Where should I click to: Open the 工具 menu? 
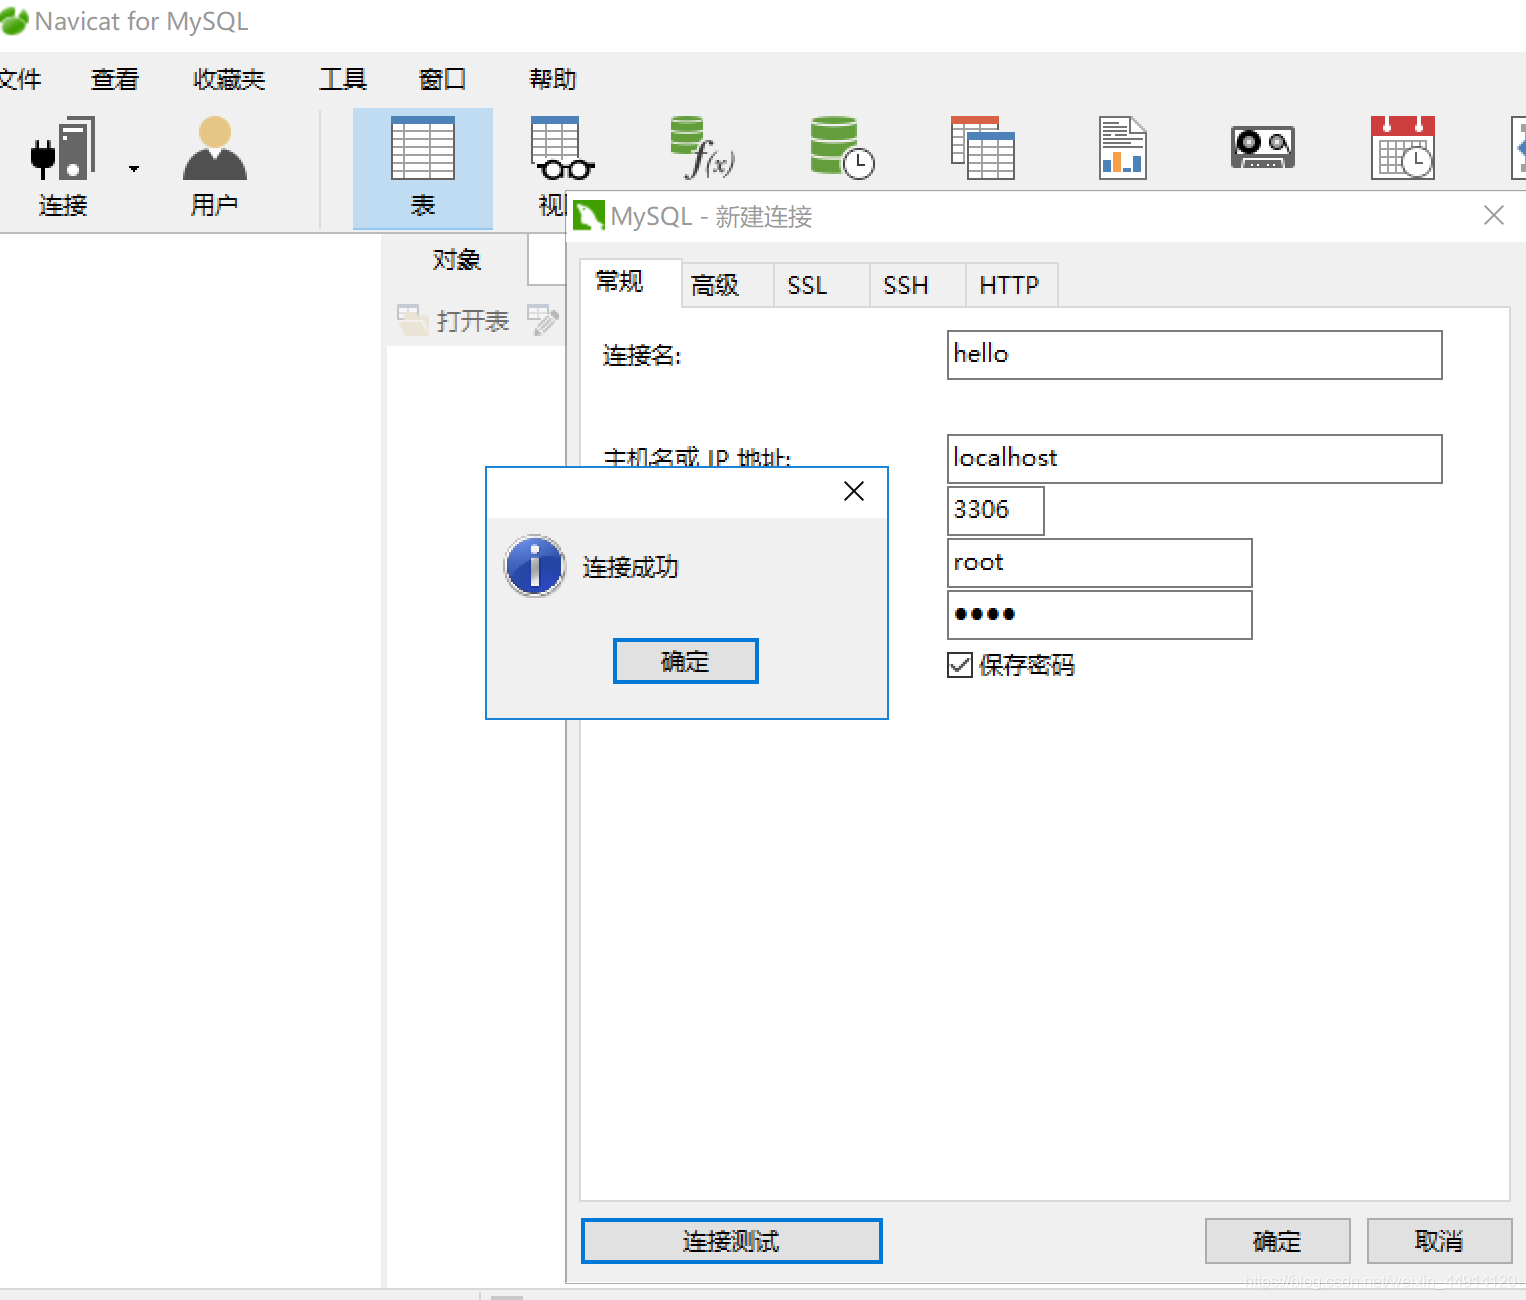343,79
